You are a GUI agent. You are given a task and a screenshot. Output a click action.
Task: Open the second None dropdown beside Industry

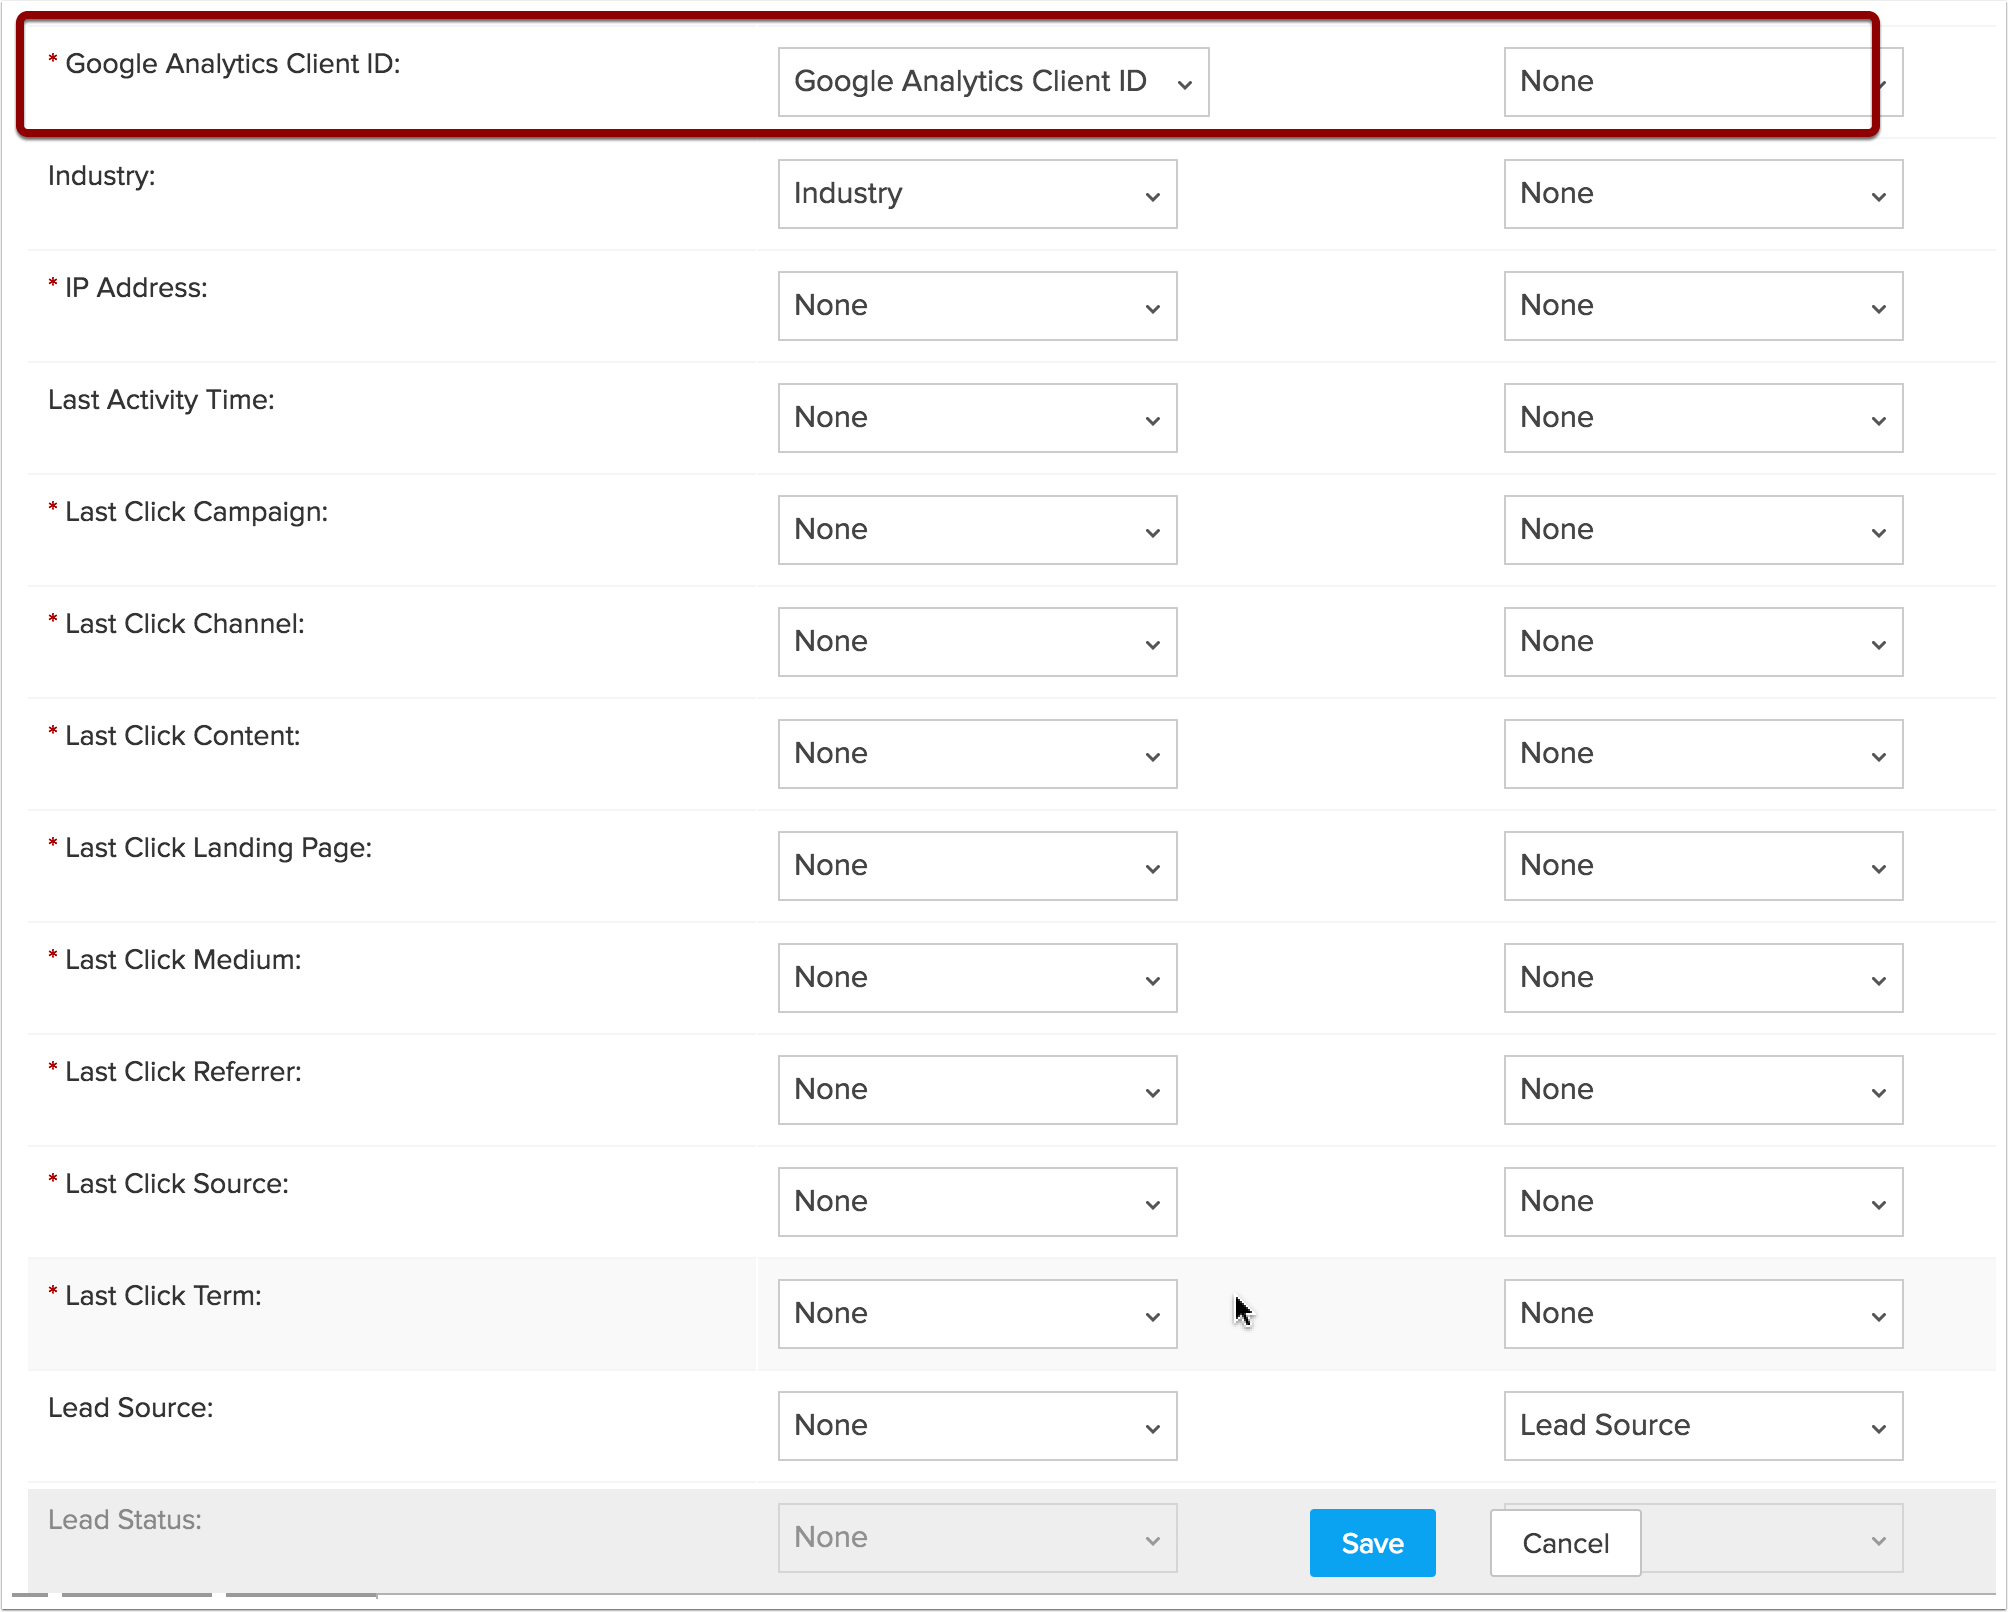click(1702, 193)
